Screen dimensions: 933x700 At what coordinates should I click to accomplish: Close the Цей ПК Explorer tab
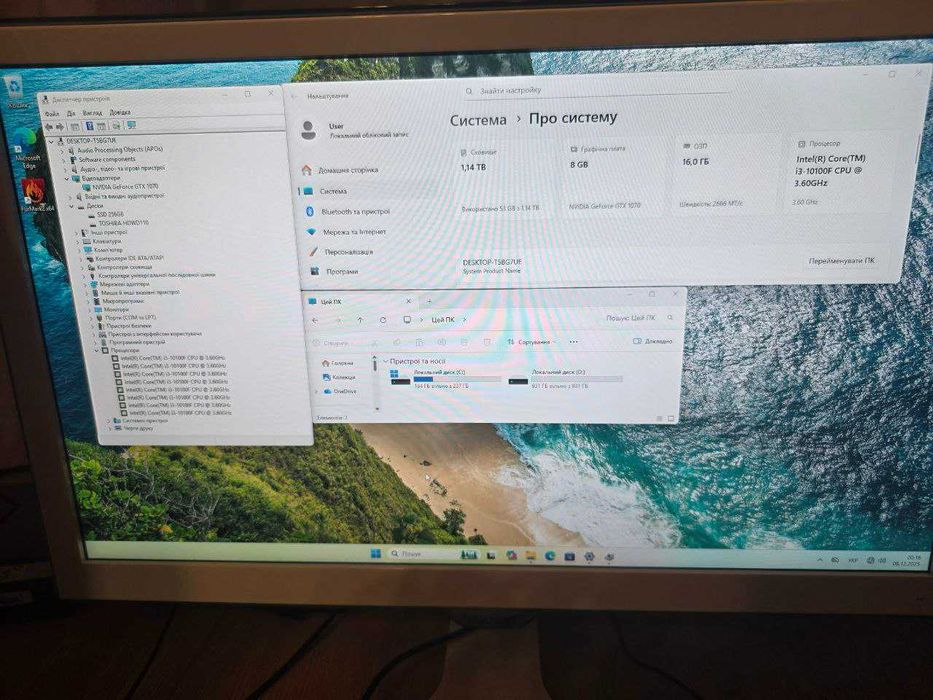(x=408, y=301)
